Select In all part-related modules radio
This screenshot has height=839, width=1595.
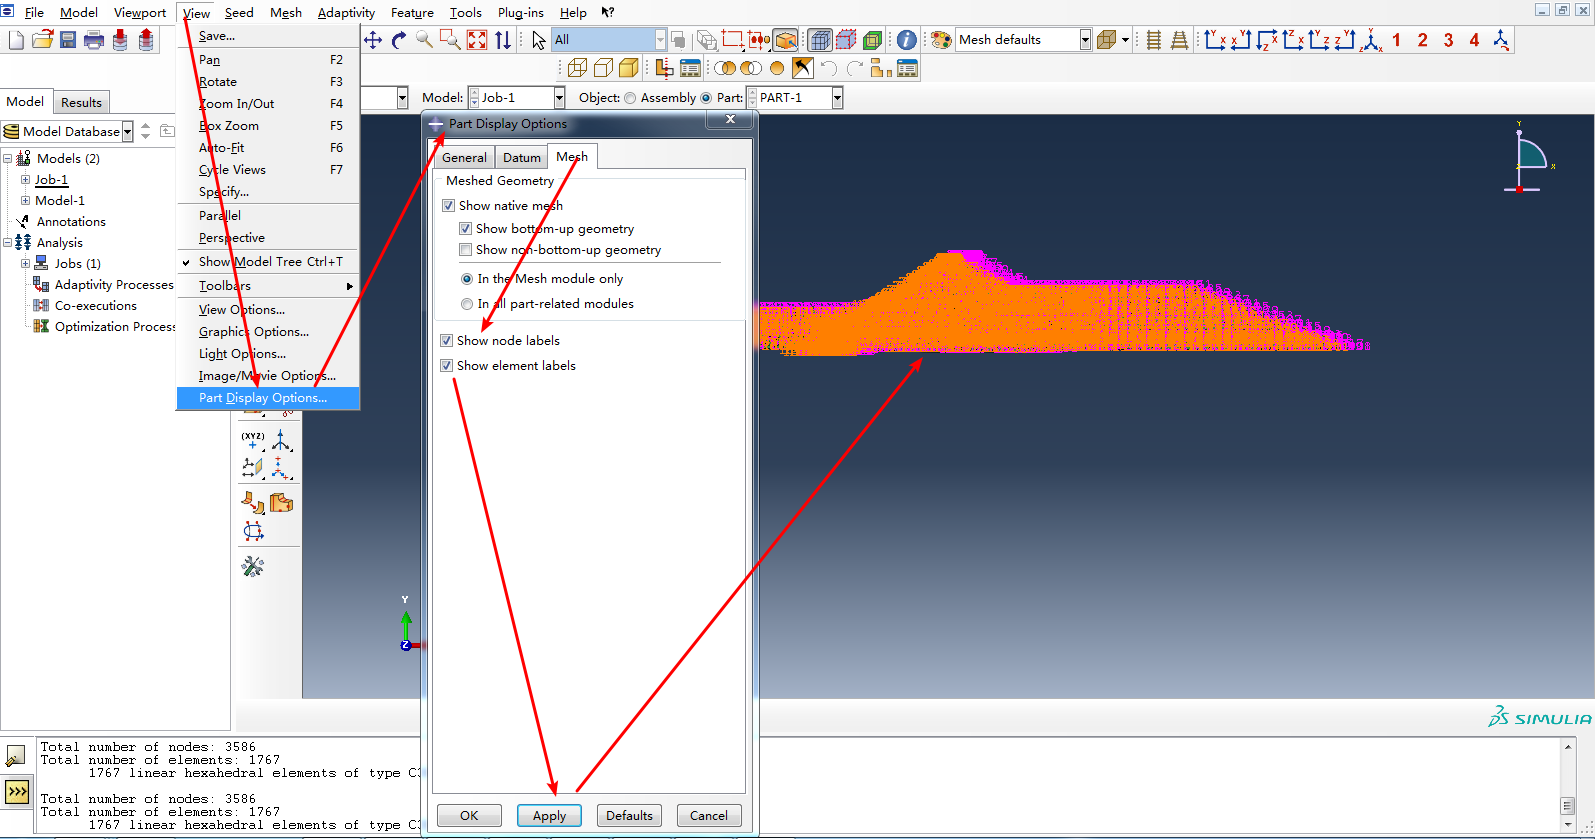(467, 304)
